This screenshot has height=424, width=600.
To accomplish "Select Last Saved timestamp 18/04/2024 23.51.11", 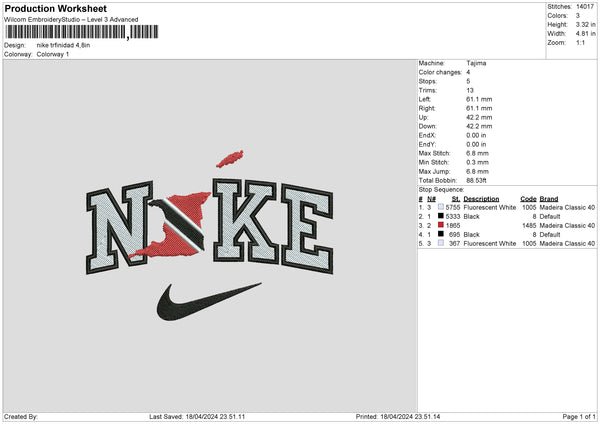I will coord(215,417).
